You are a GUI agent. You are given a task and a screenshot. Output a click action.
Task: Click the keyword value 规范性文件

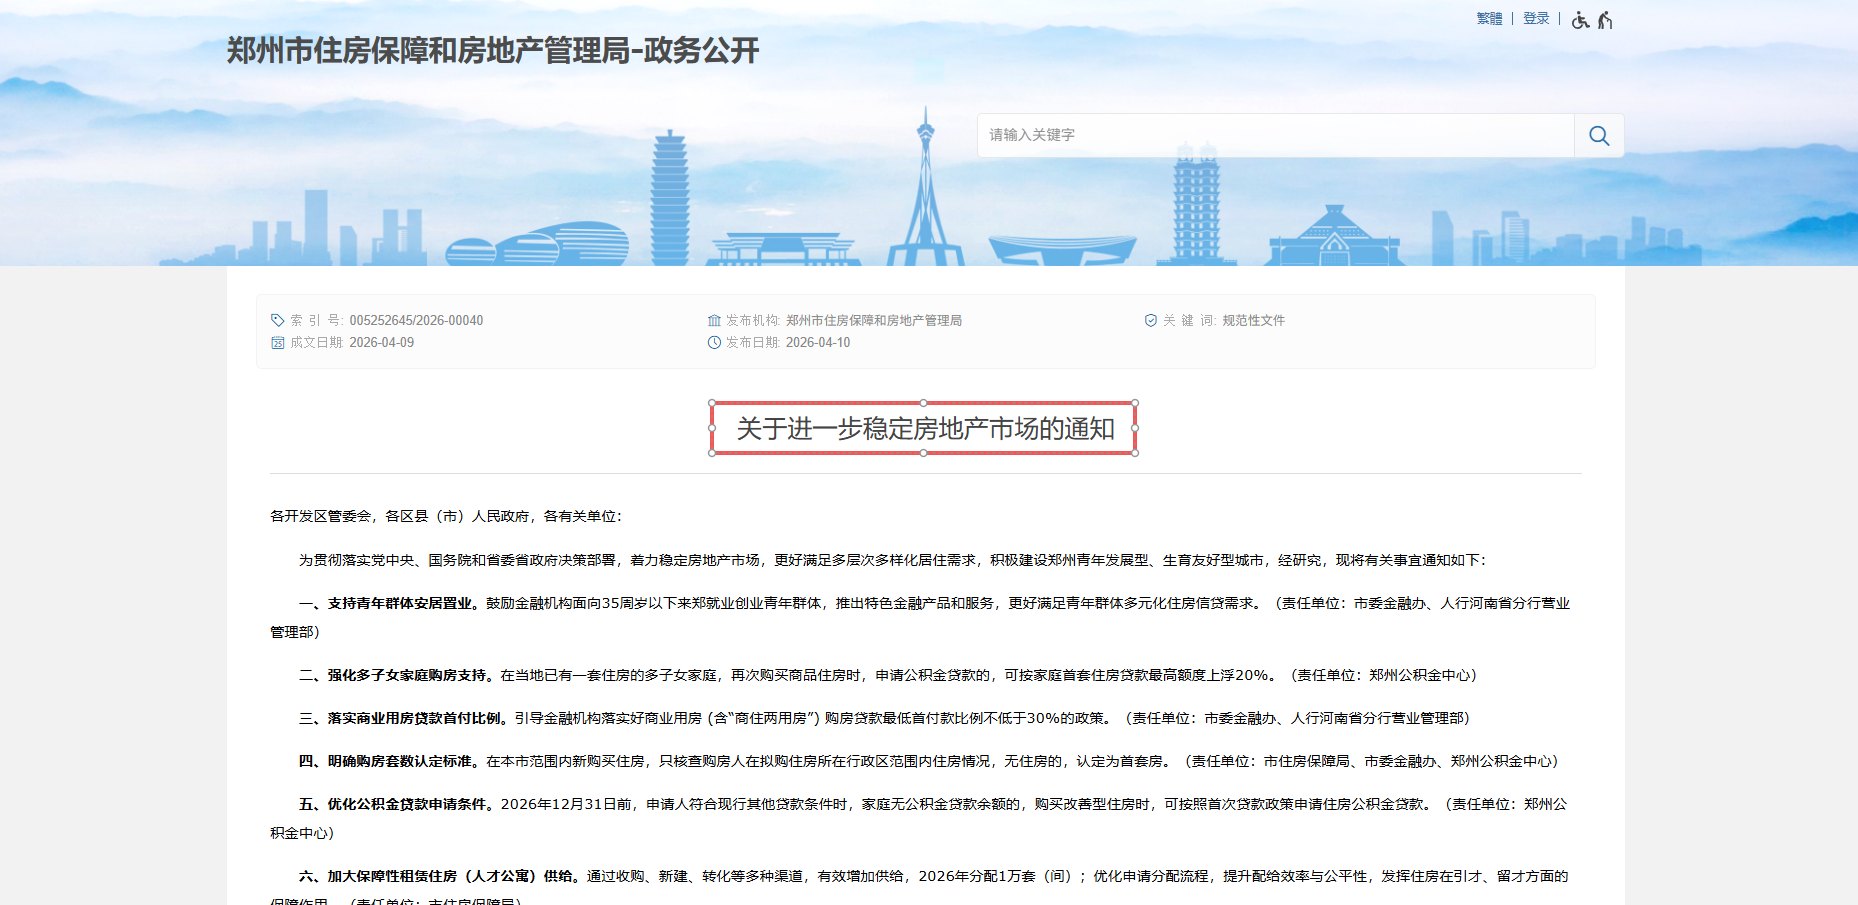(x=1253, y=321)
